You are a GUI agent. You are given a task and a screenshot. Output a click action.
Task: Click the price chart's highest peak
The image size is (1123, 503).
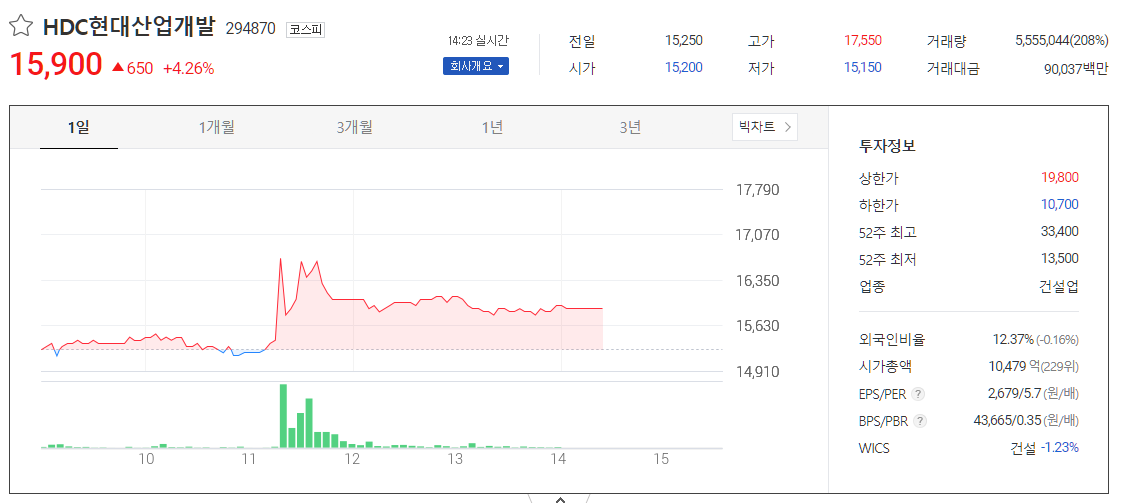click(x=280, y=259)
